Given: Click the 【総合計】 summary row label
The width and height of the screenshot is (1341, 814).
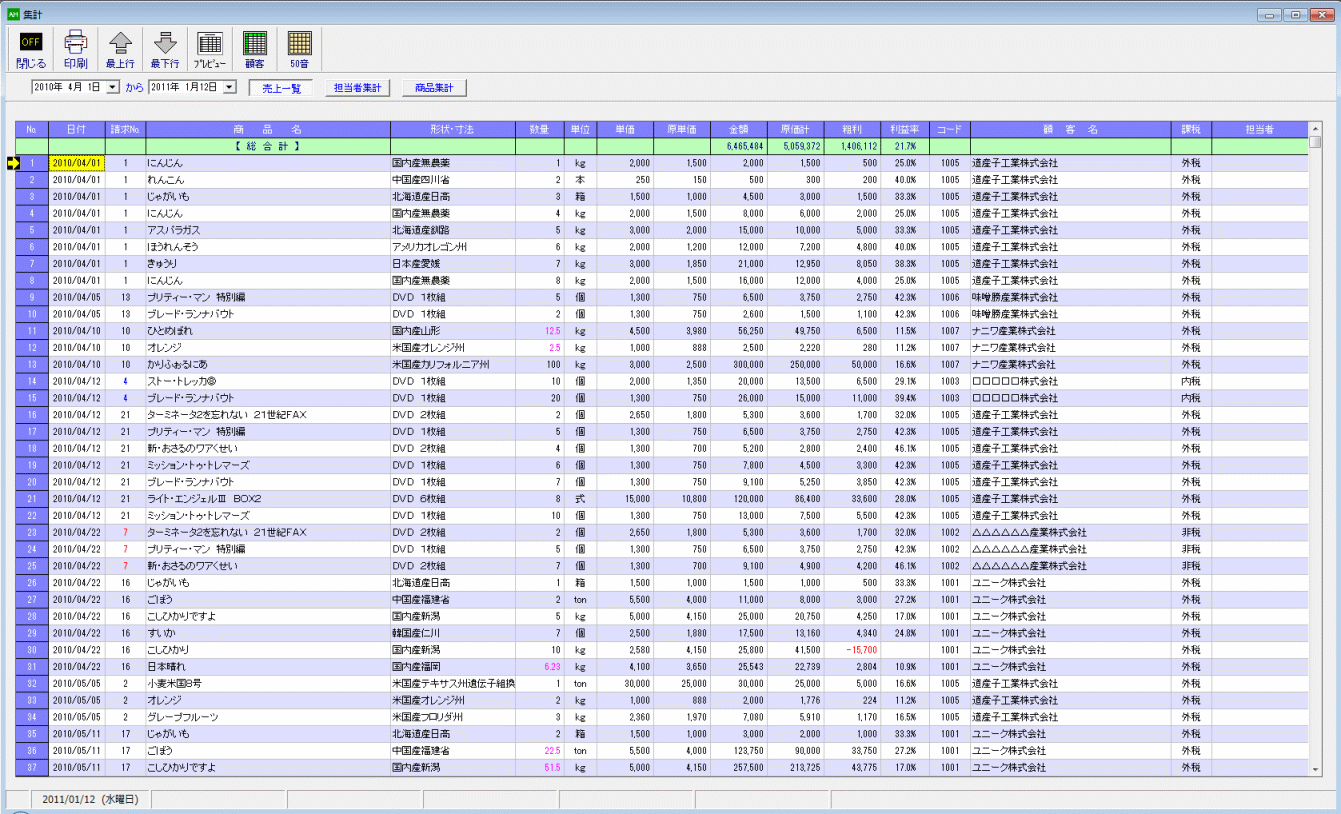Looking at the screenshot, I should click(x=267, y=146).
